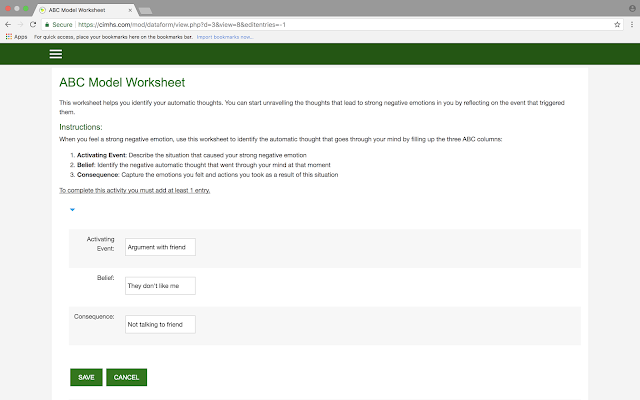Collapse the blue triangle expander
This screenshot has width=640, height=400.
pyautogui.click(x=72, y=210)
